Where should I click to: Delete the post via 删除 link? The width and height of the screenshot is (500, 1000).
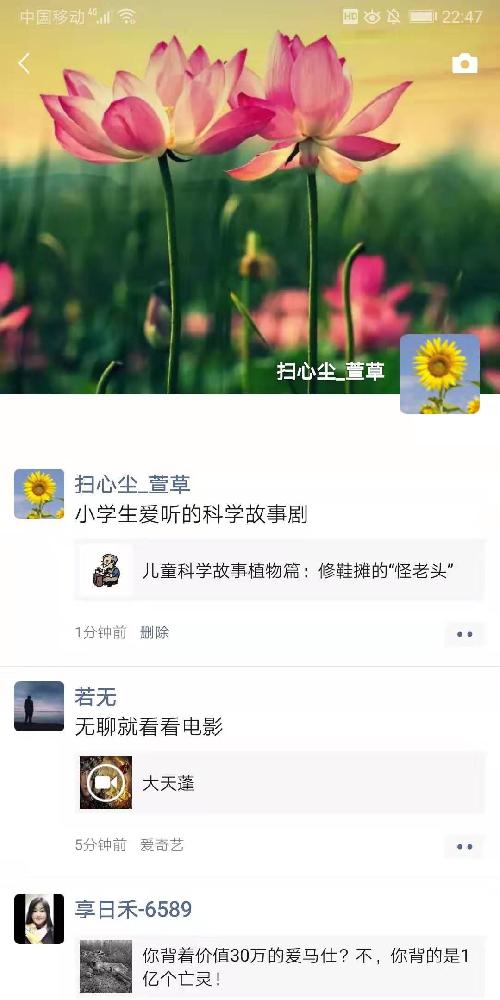click(x=154, y=633)
